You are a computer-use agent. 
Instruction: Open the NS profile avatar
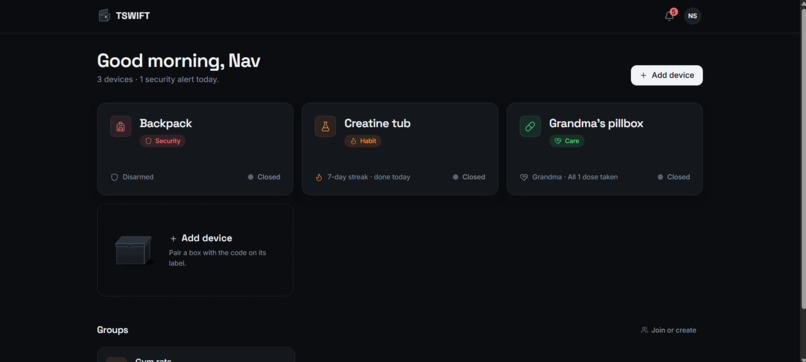(x=692, y=16)
